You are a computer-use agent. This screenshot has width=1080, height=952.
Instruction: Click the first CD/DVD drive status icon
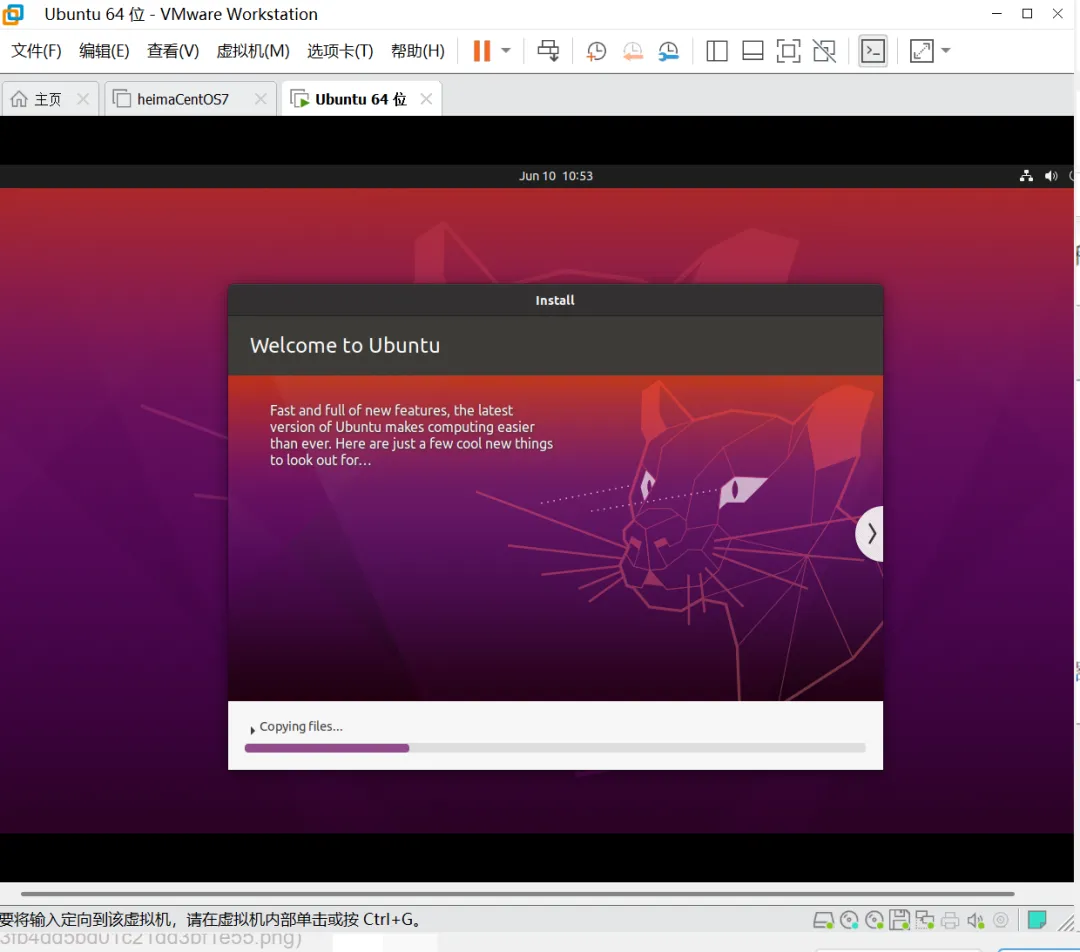click(849, 920)
